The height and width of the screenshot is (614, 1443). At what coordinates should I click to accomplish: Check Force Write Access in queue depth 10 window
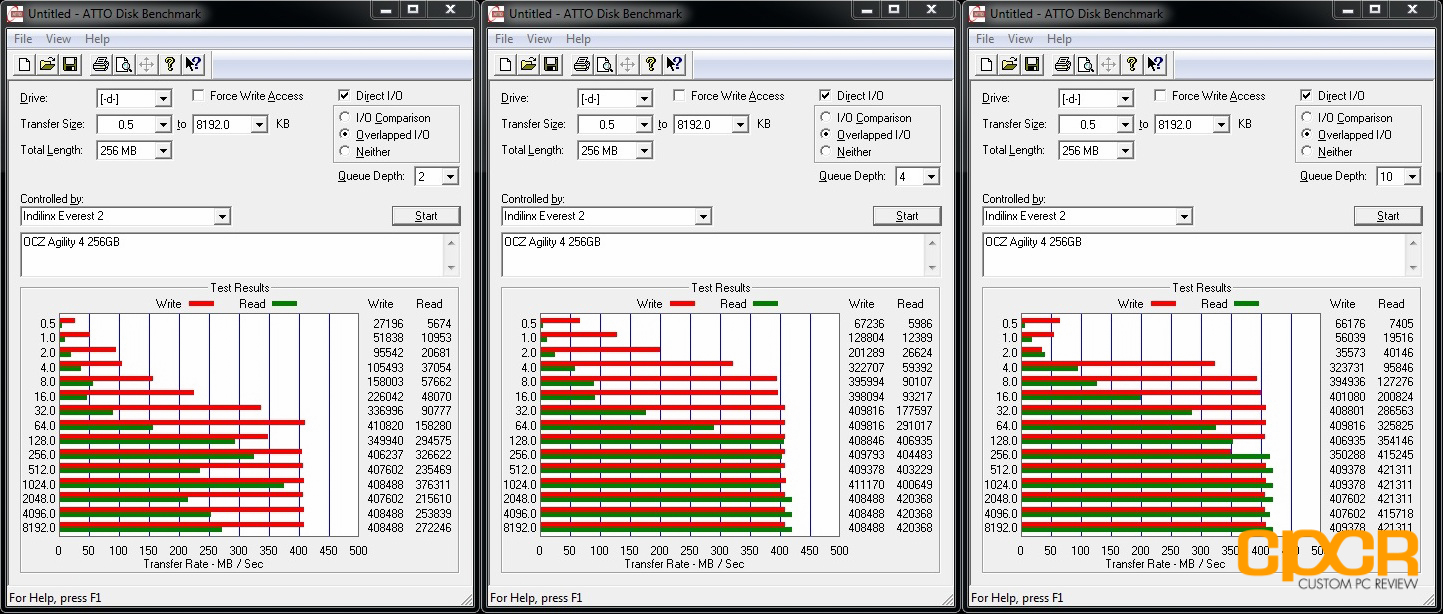point(1161,96)
